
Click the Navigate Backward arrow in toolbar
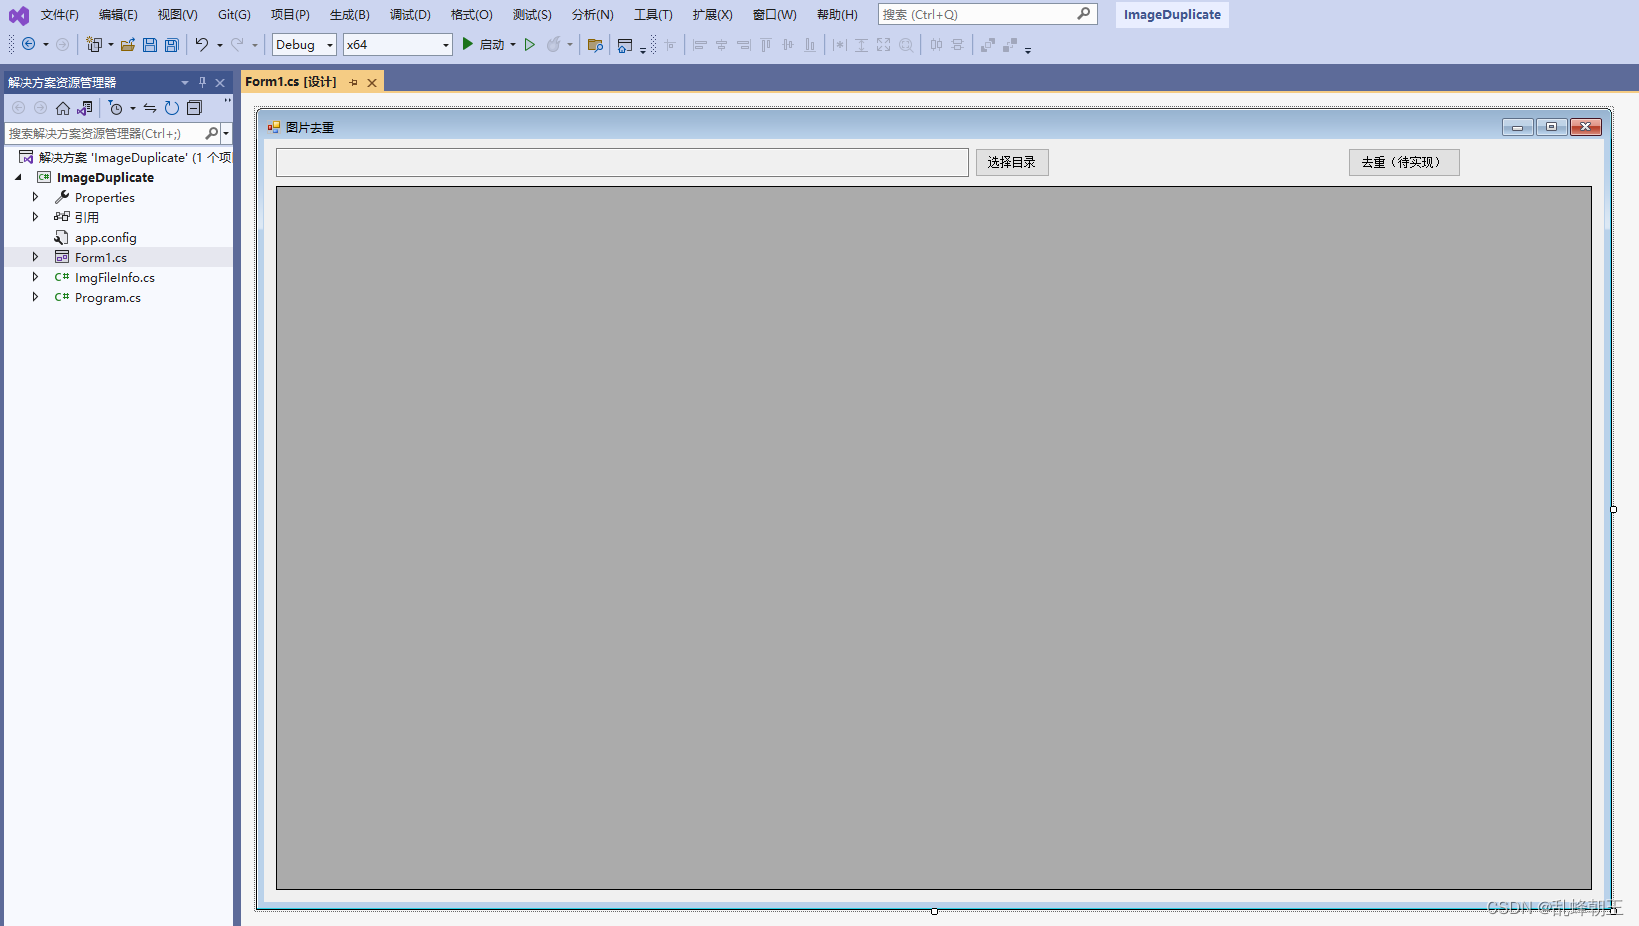(28, 44)
